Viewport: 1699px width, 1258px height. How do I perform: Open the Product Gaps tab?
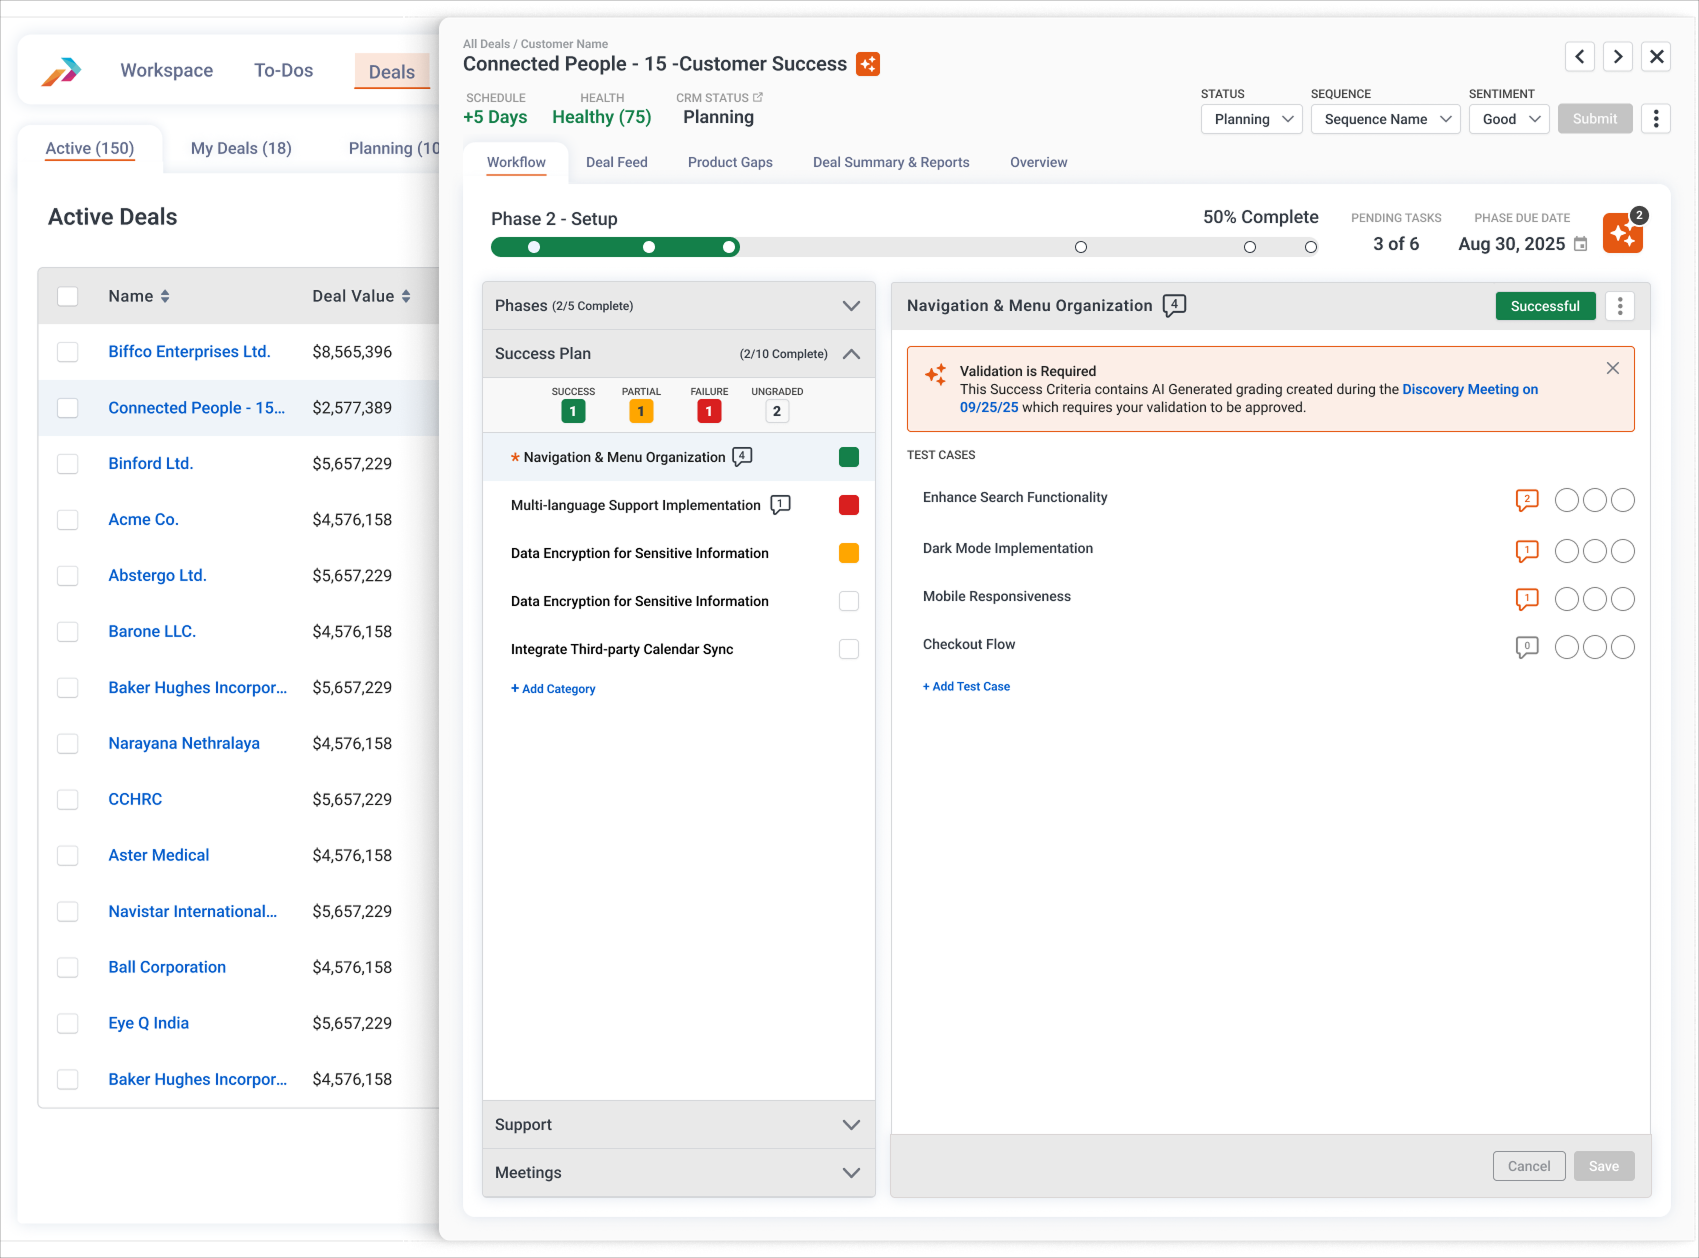click(730, 162)
